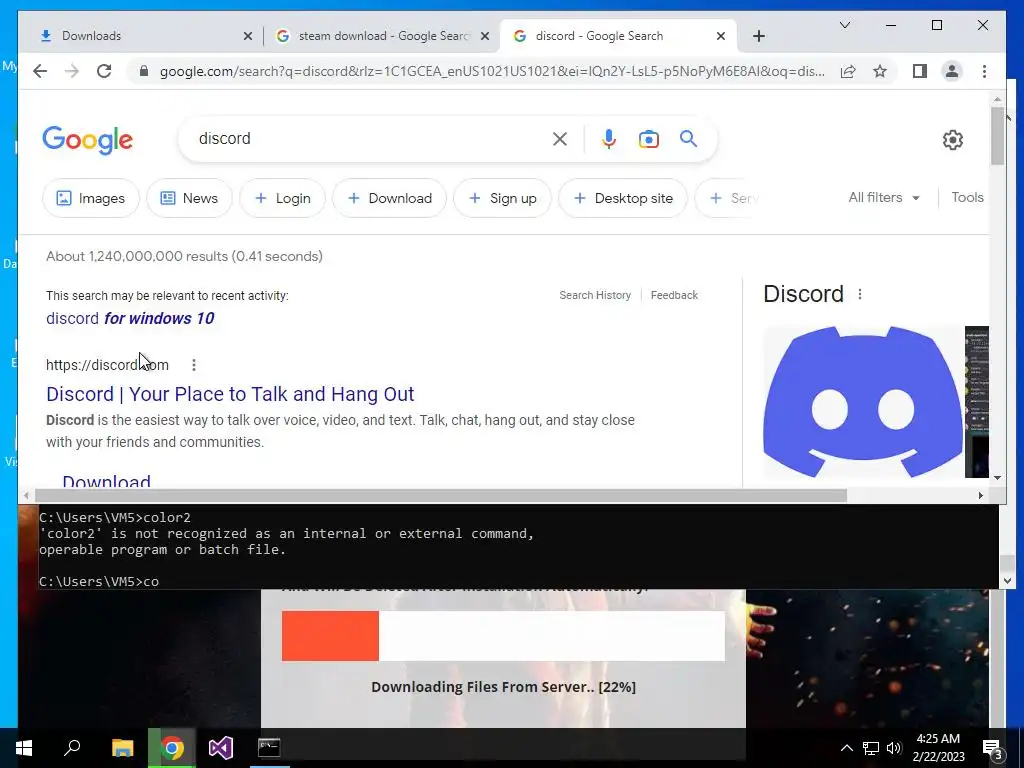Open the search Tools option
Screen dimensions: 1024x768
click(x=967, y=197)
